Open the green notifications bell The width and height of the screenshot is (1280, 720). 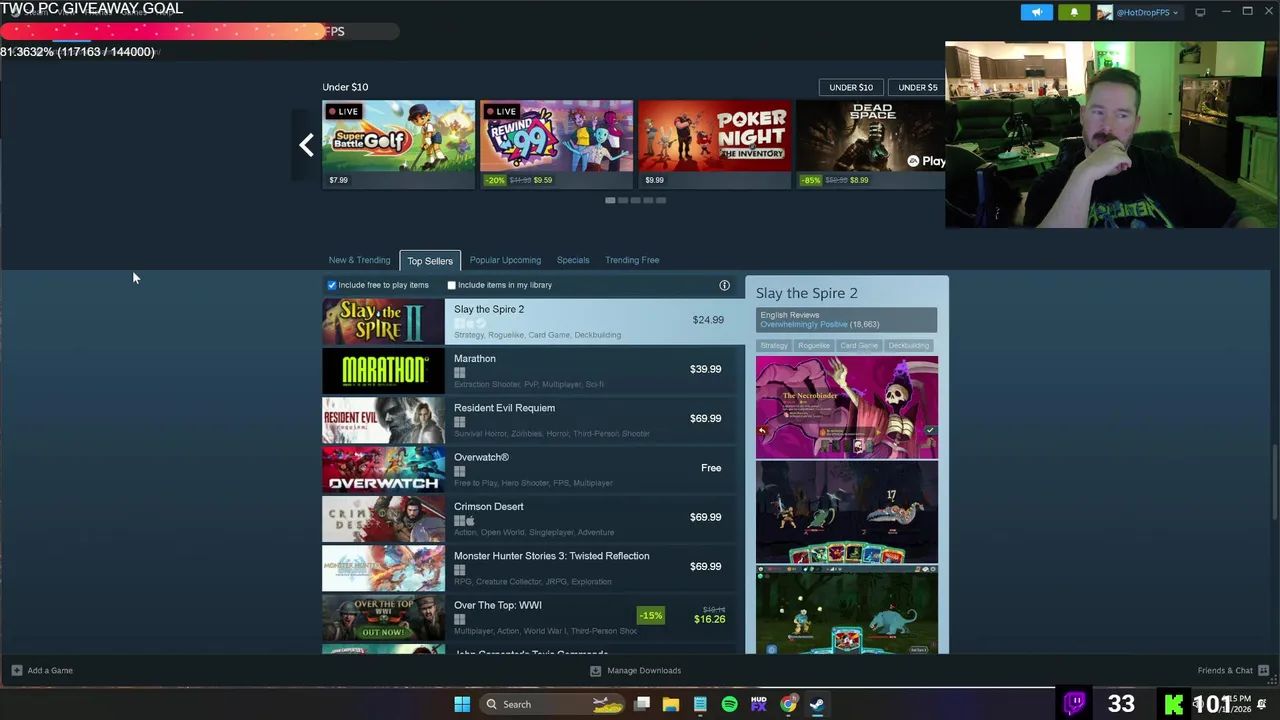[1074, 12]
